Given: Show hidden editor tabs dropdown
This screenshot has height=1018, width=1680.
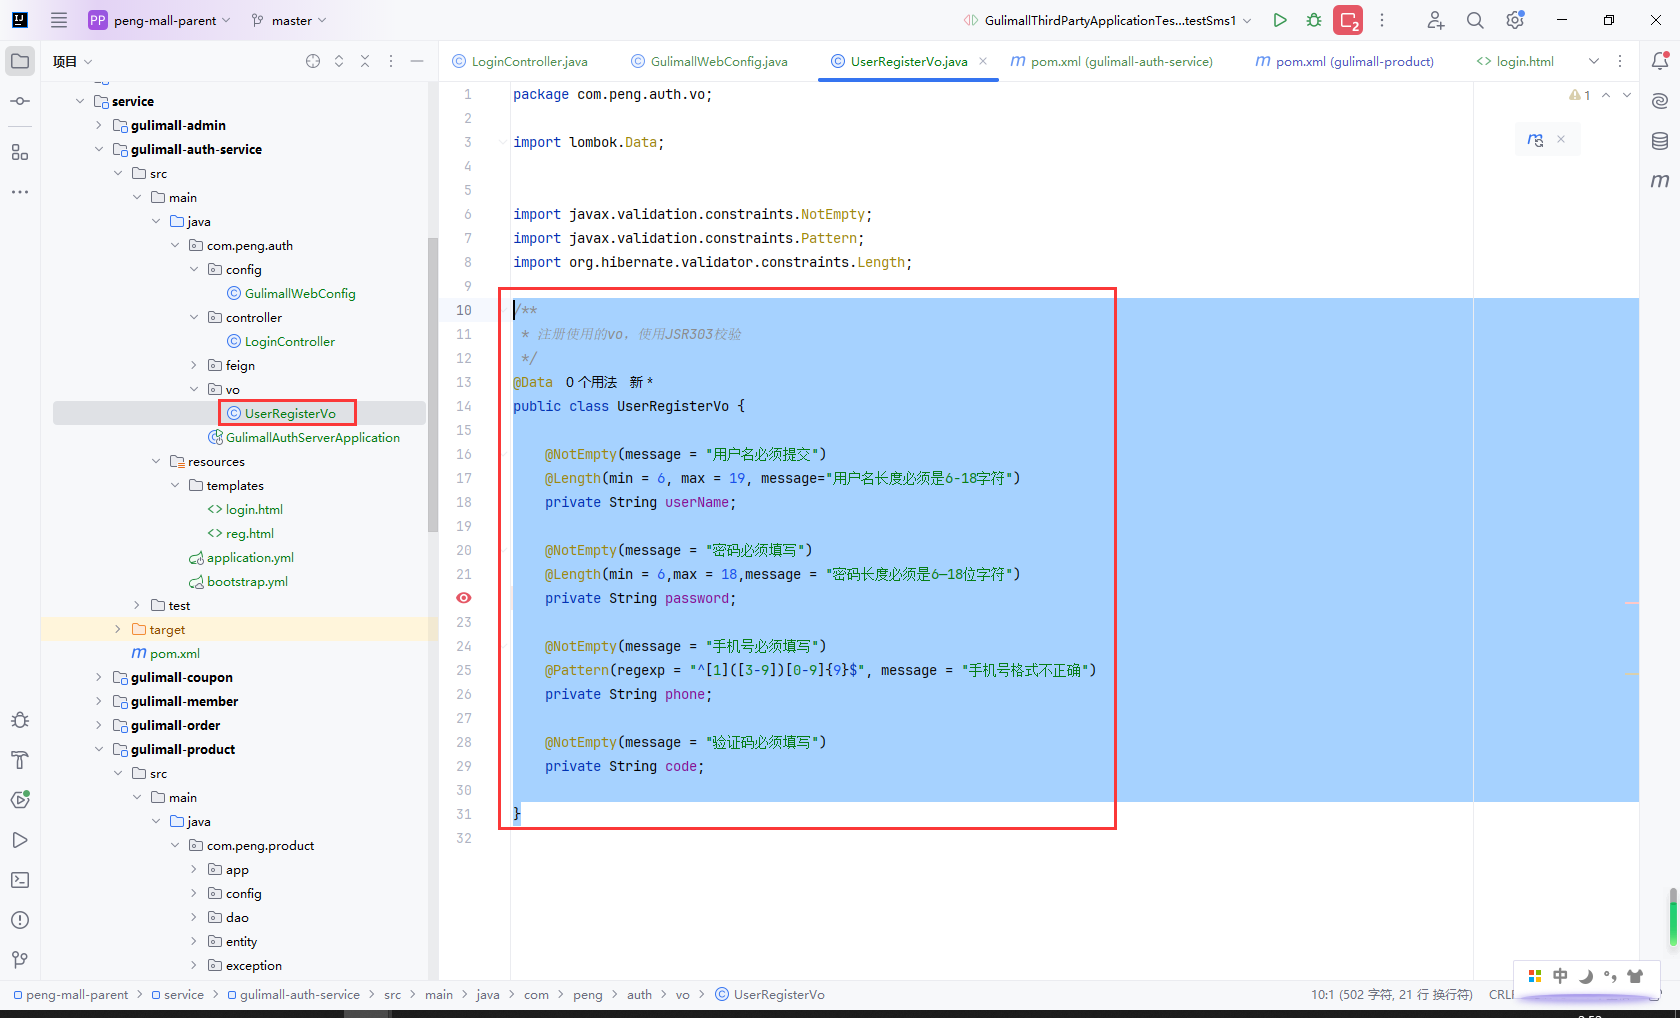Looking at the screenshot, I should [x=1594, y=61].
